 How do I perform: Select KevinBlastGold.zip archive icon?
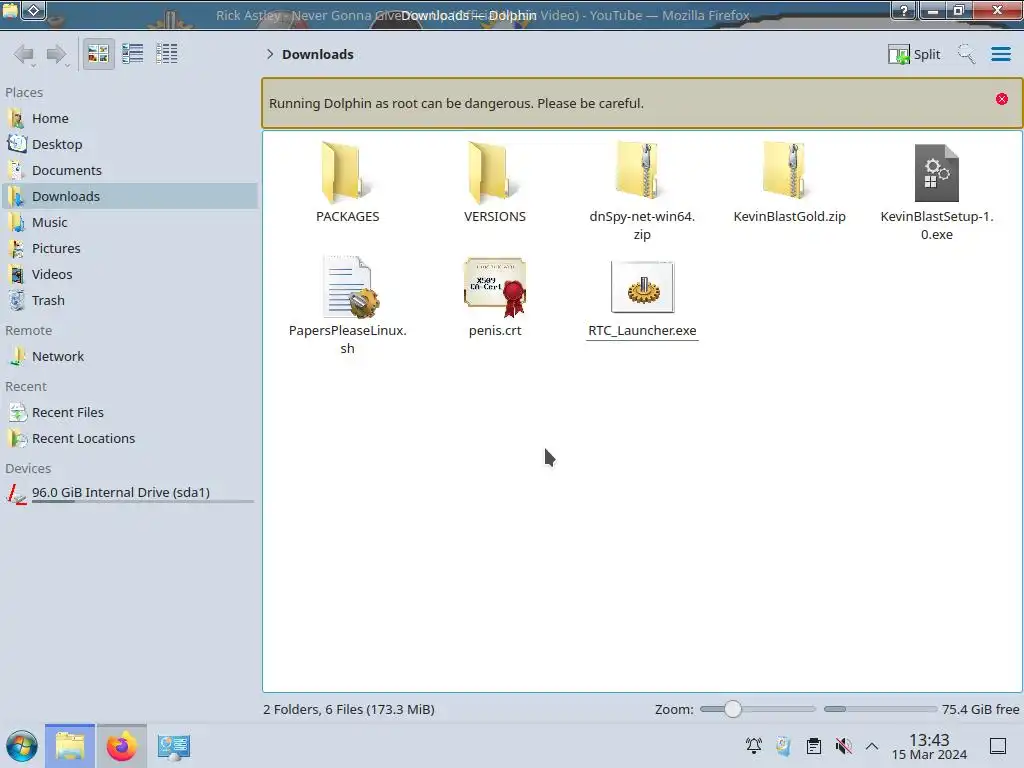click(x=789, y=171)
